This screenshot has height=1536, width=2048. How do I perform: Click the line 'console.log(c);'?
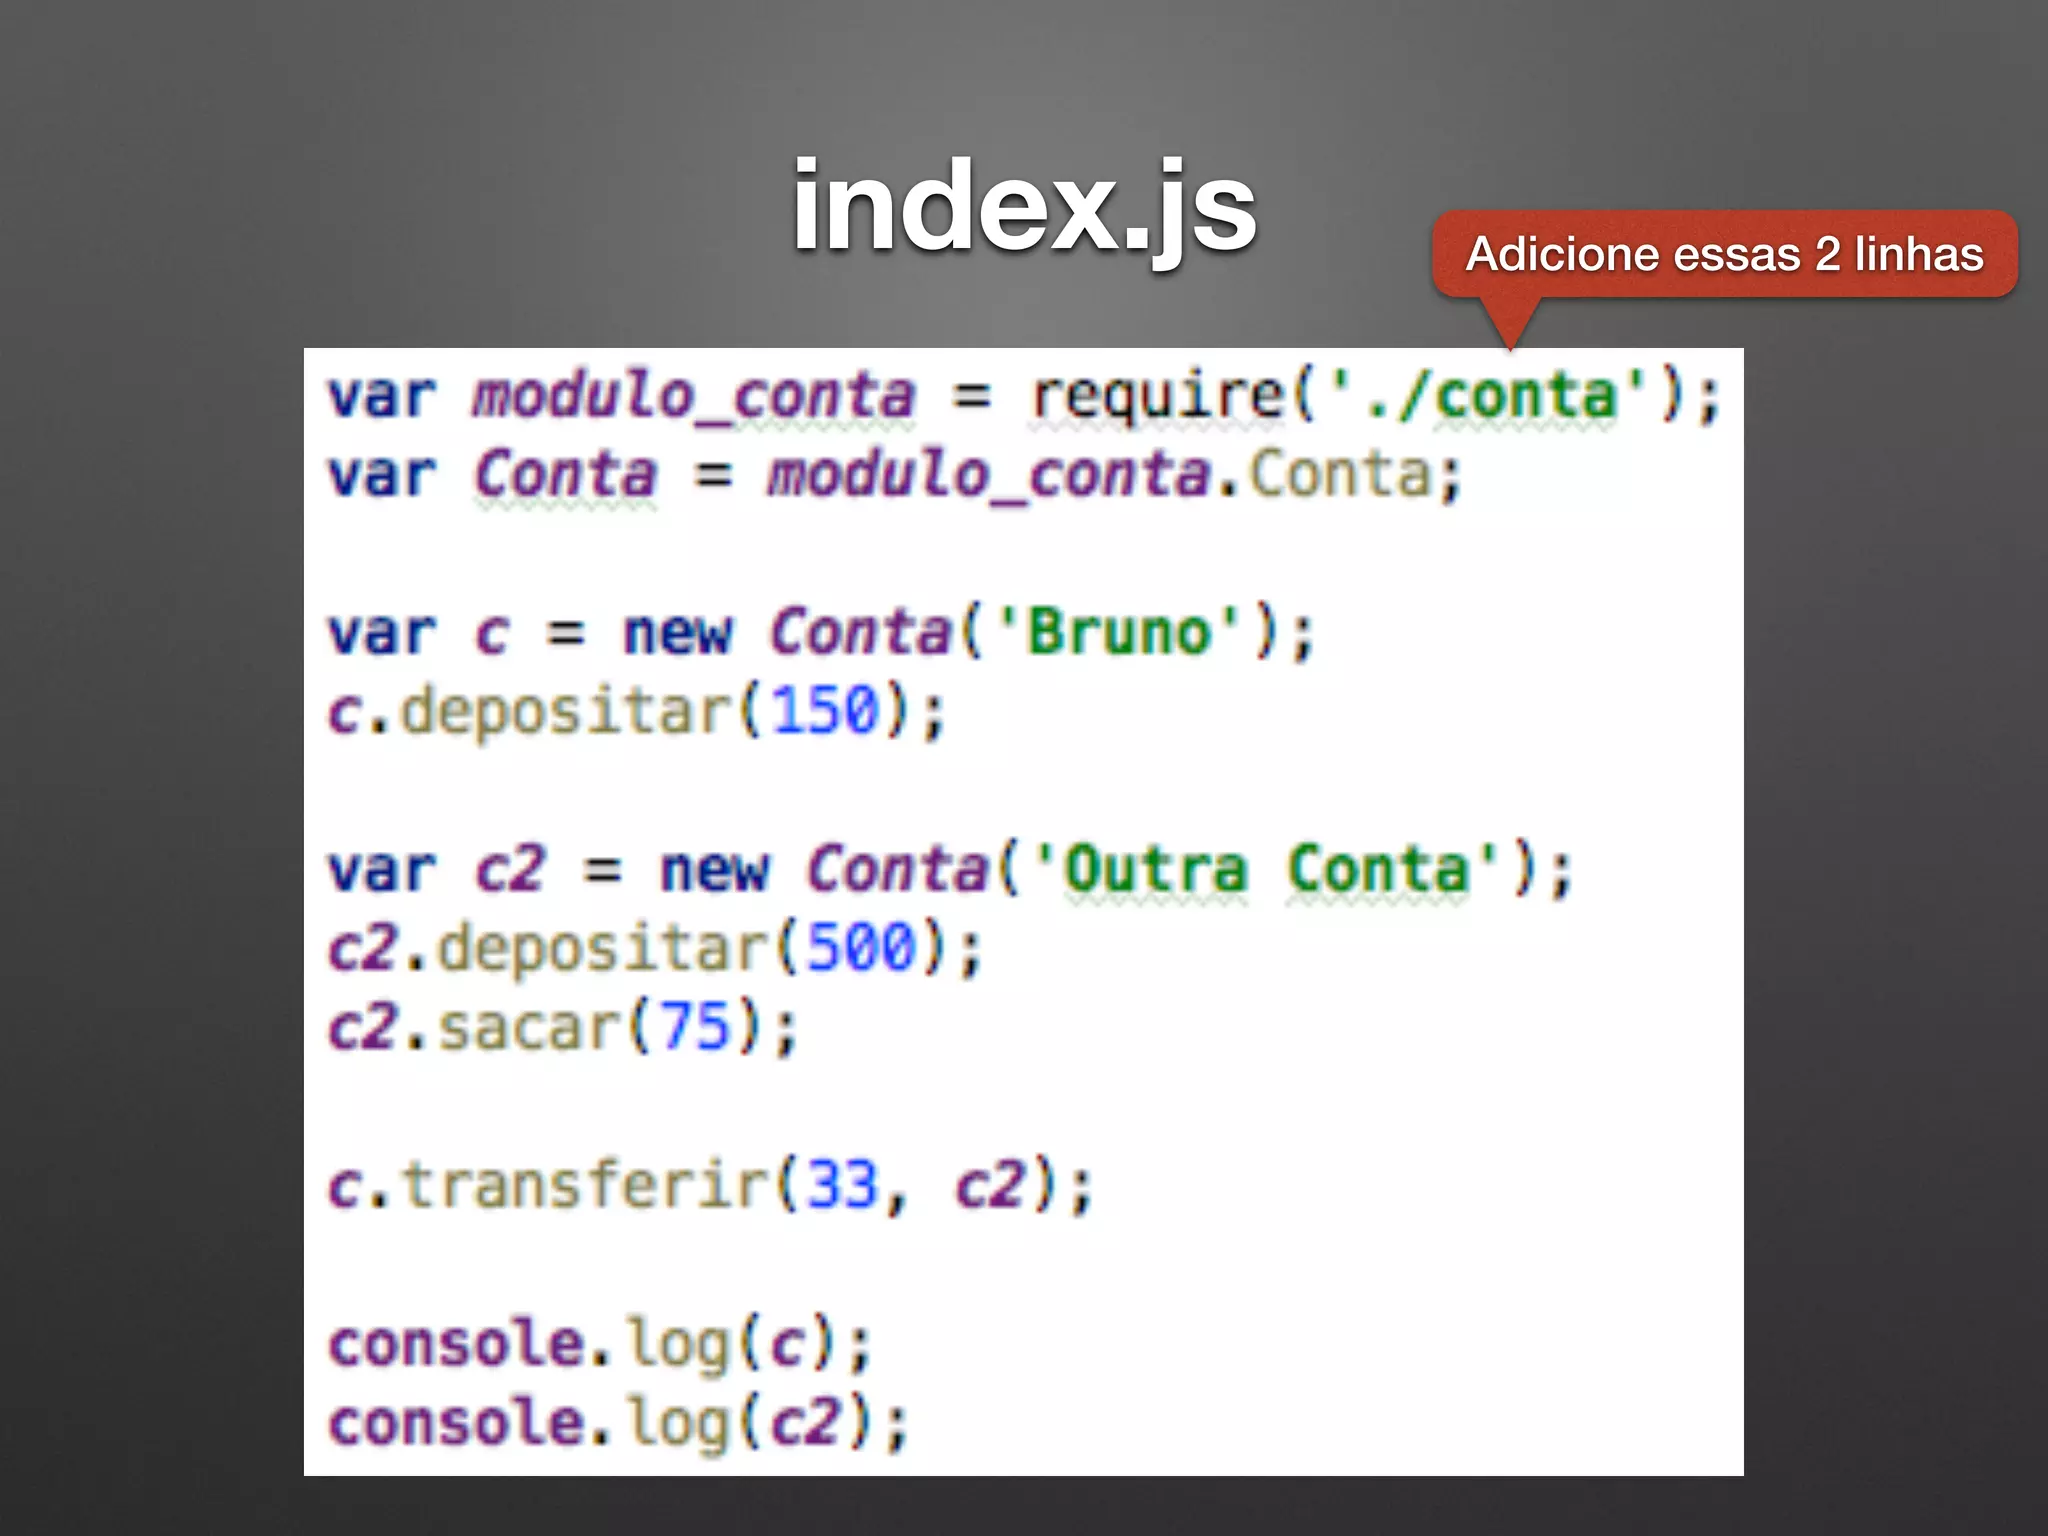click(600, 1346)
